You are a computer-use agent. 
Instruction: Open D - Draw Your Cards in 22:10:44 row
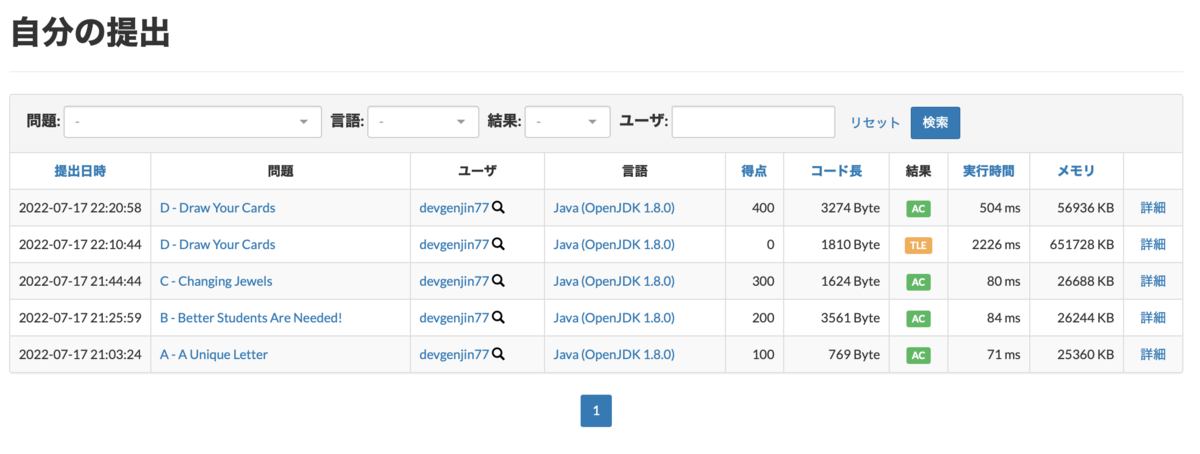(217, 245)
